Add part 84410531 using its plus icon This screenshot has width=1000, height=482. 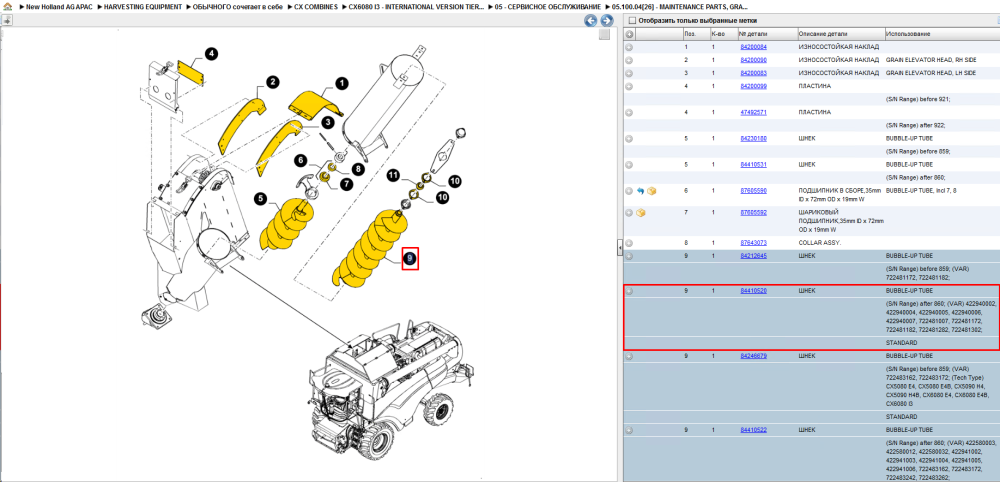pyautogui.click(x=629, y=164)
